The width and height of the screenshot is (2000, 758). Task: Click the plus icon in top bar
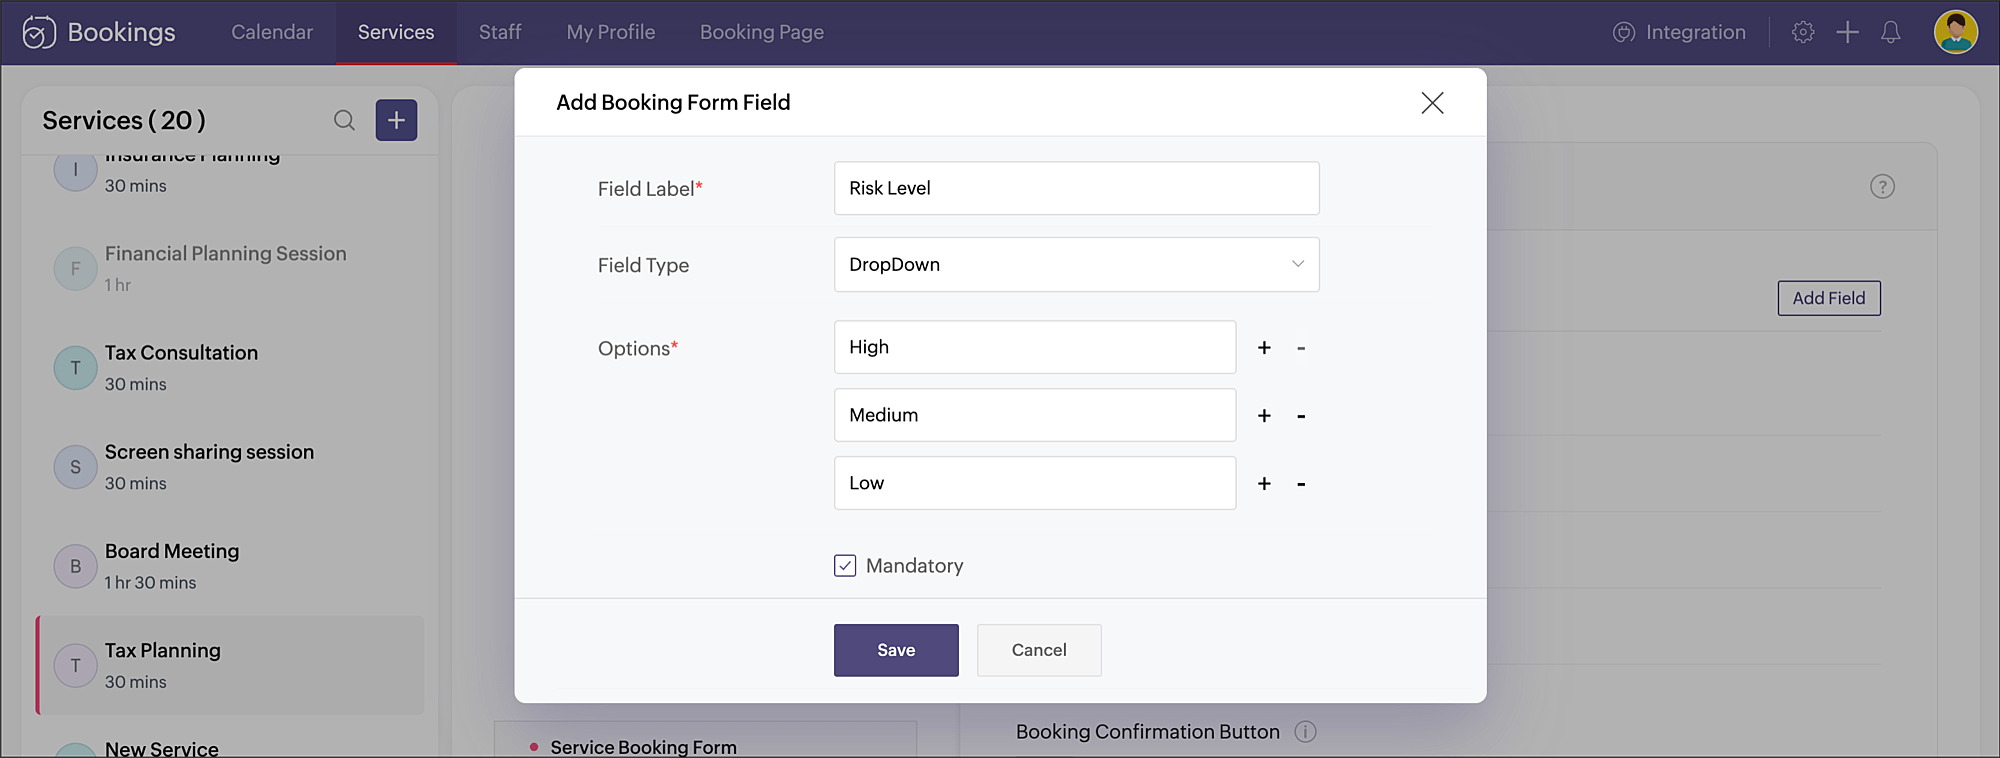tap(1847, 32)
